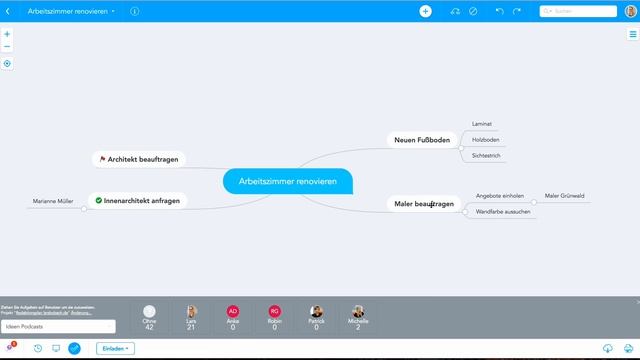Click Anke's AD avatar

pos(233,311)
